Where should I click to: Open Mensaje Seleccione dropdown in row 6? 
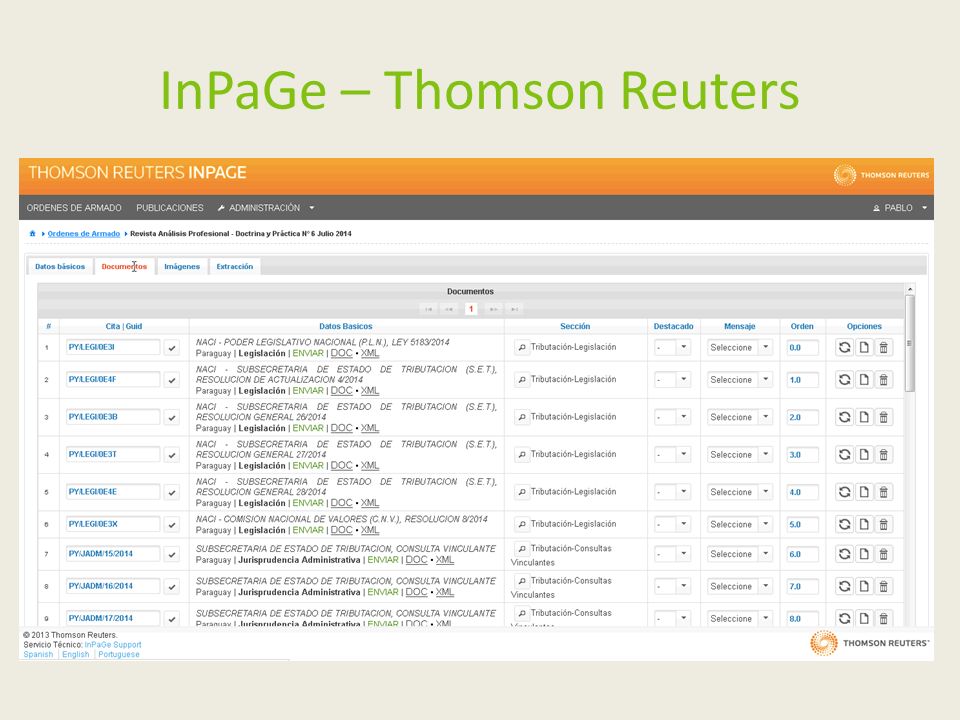click(x=740, y=524)
